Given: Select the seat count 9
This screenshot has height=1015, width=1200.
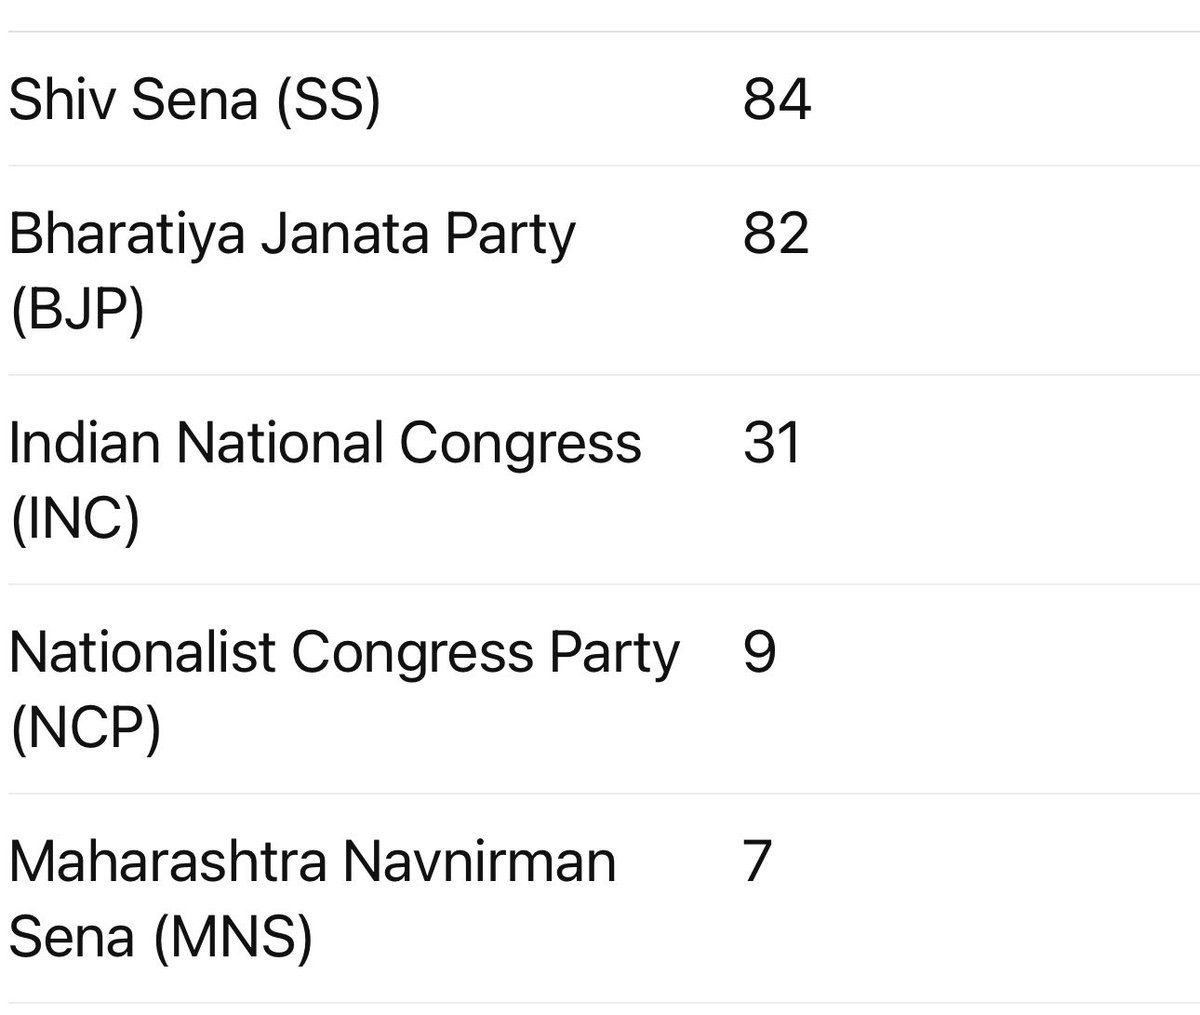Looking at the screenshot, I should (x=759, y=652).
